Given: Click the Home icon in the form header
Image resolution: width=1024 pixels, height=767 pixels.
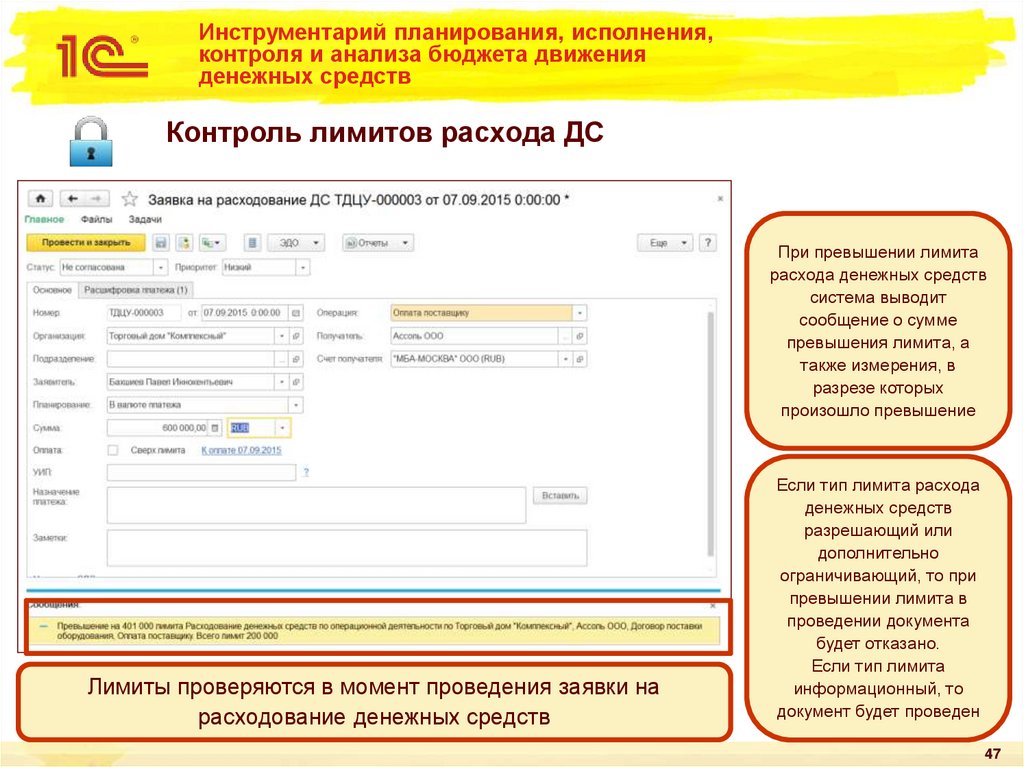Looking at the screenshot, I should pyautogui.click(x=40, y=199).
